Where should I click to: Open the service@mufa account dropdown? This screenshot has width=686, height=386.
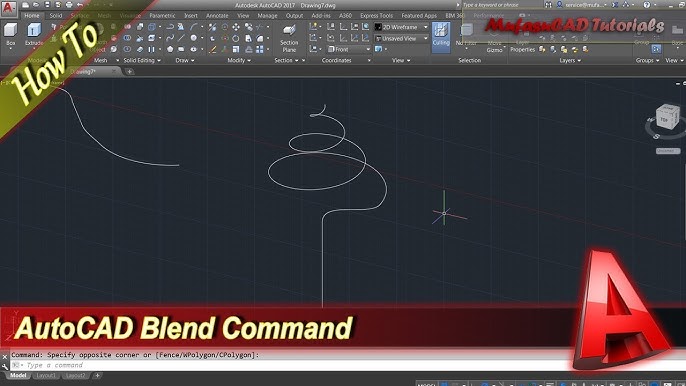[586, 5]
